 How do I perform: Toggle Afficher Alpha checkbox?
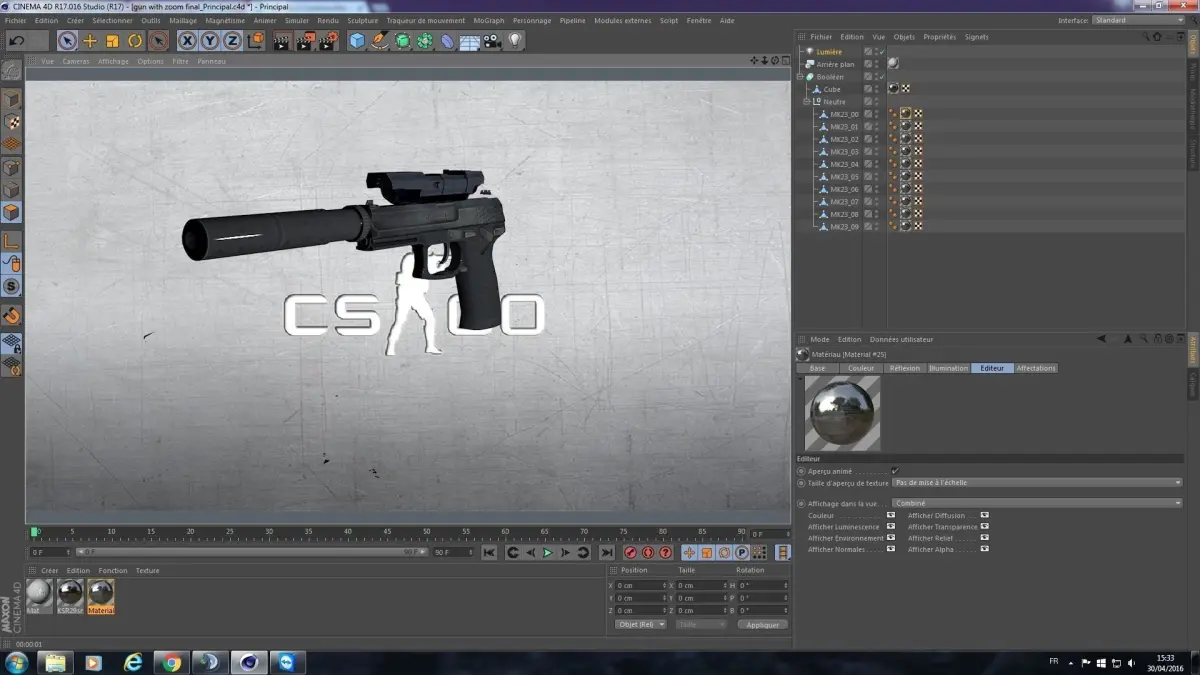[x=985, y=549]
